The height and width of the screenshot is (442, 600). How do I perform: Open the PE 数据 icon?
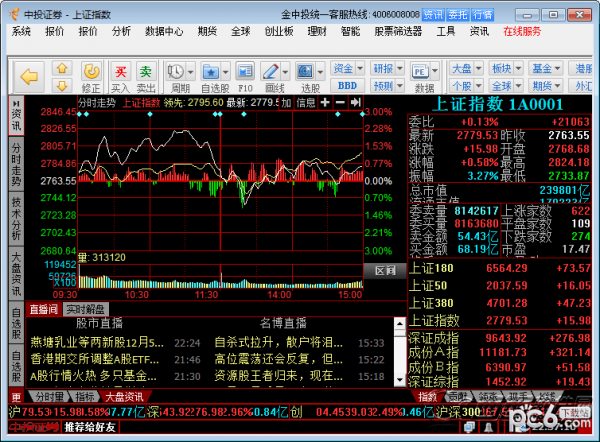coord(420,71)
